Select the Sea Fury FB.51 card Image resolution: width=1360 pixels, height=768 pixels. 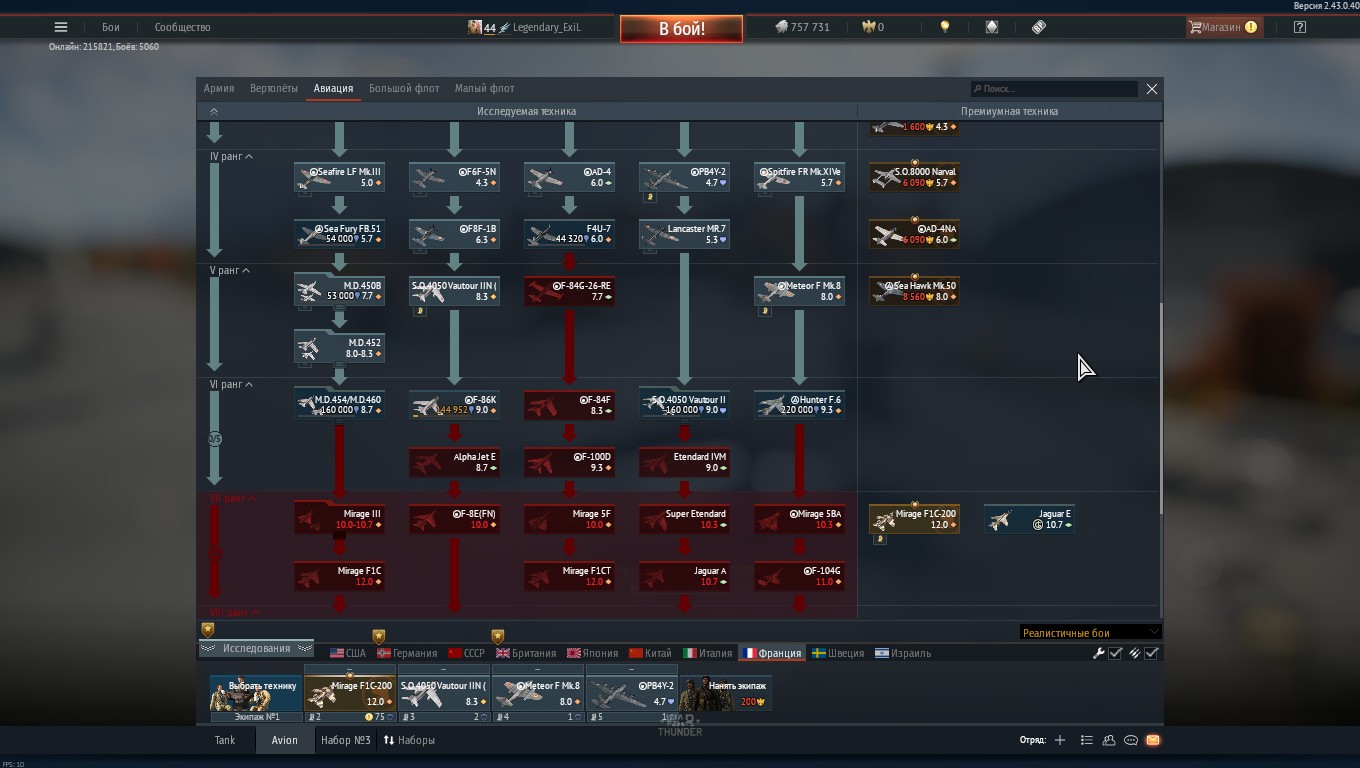(340, 234)
